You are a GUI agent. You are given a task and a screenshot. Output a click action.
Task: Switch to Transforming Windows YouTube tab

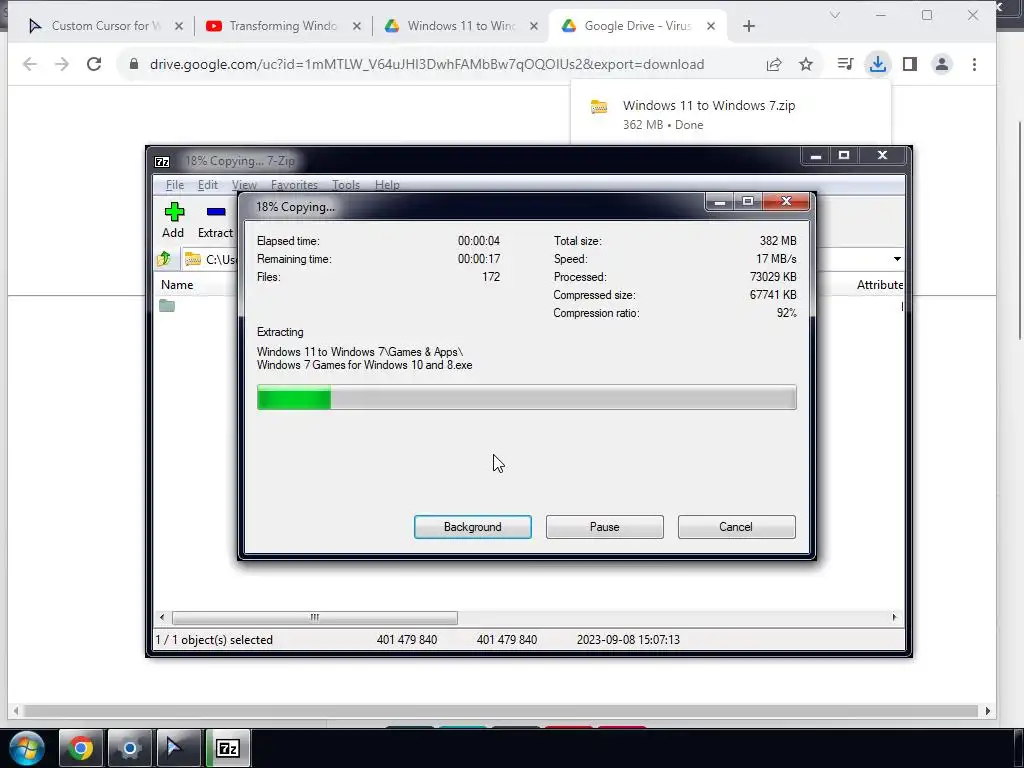[281, 26]
